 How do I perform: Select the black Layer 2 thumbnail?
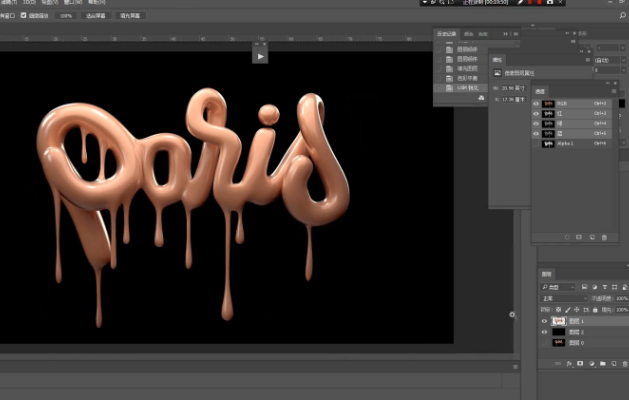click(x=558, y=332)
